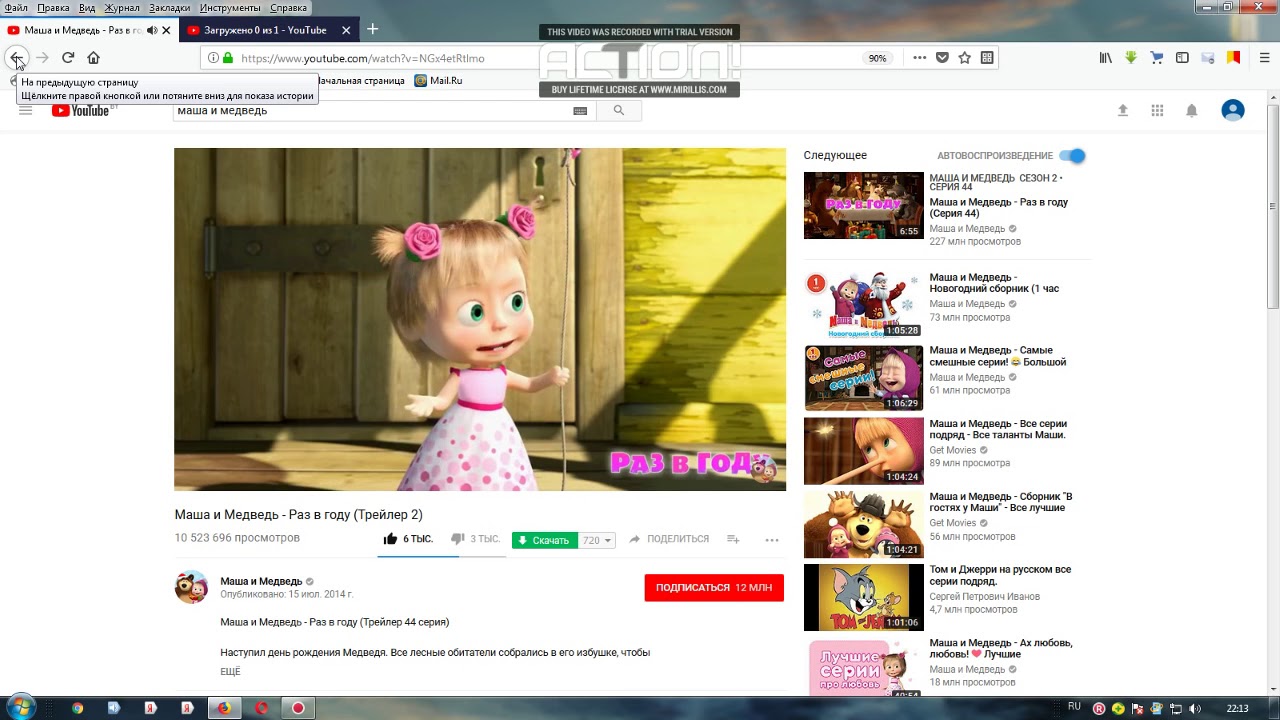Close the Маша и Медведь tab
The width and height of the screenshot is (1280, 720).
(x=166, y=30)
